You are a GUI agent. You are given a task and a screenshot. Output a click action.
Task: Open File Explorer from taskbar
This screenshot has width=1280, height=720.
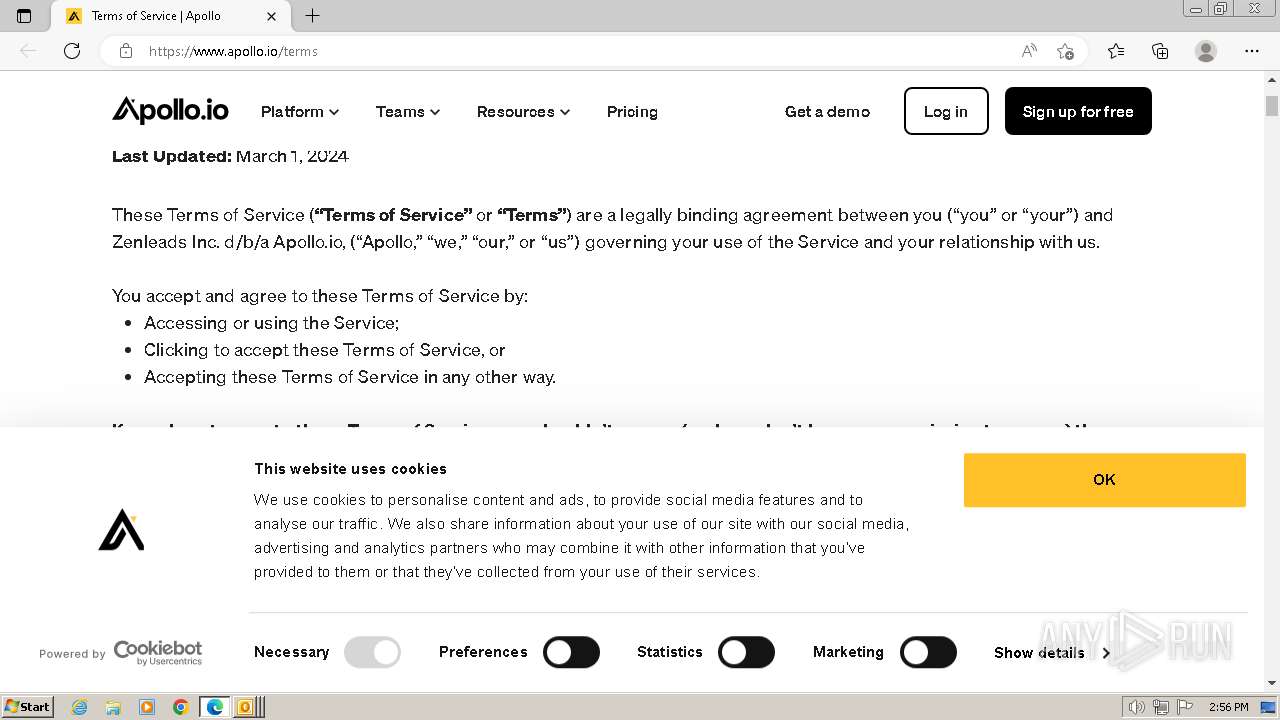[x=113, y=707]
